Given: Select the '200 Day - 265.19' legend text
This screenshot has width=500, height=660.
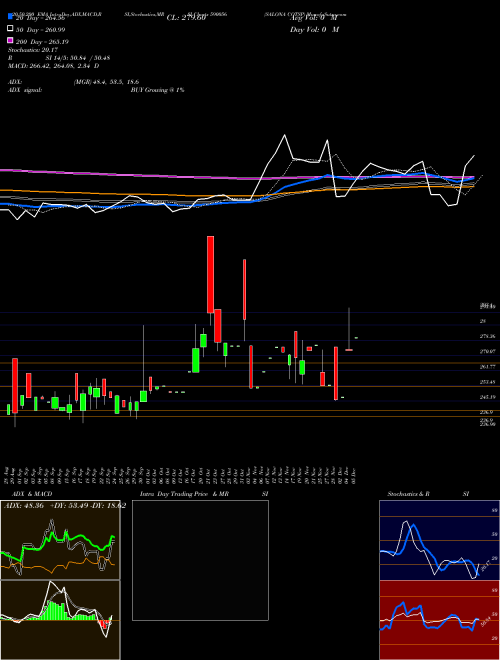Looking at the screenshot, I should coord(42,42).
